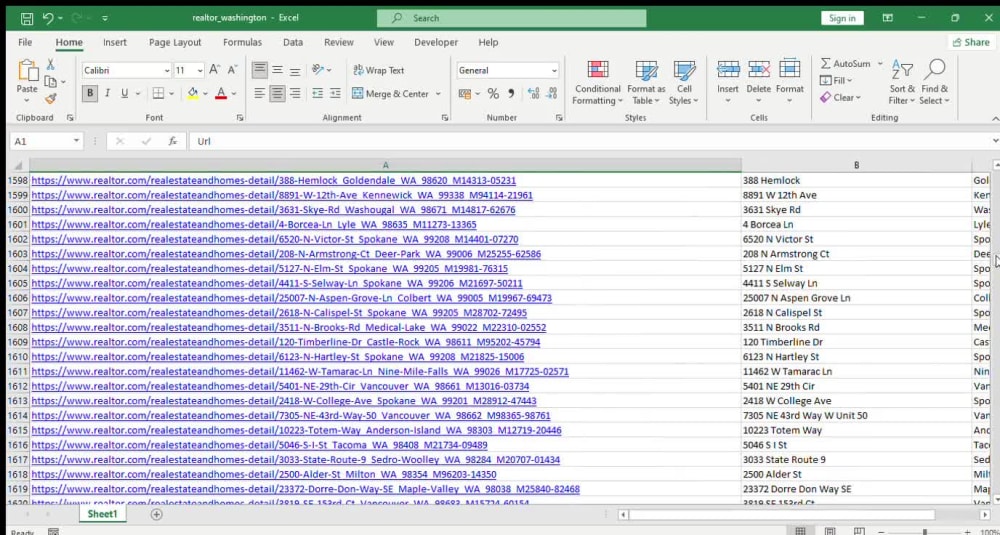Open the Clear dropdown
The width and height of the screenshot is (1000, 535).
click(840, 98)
